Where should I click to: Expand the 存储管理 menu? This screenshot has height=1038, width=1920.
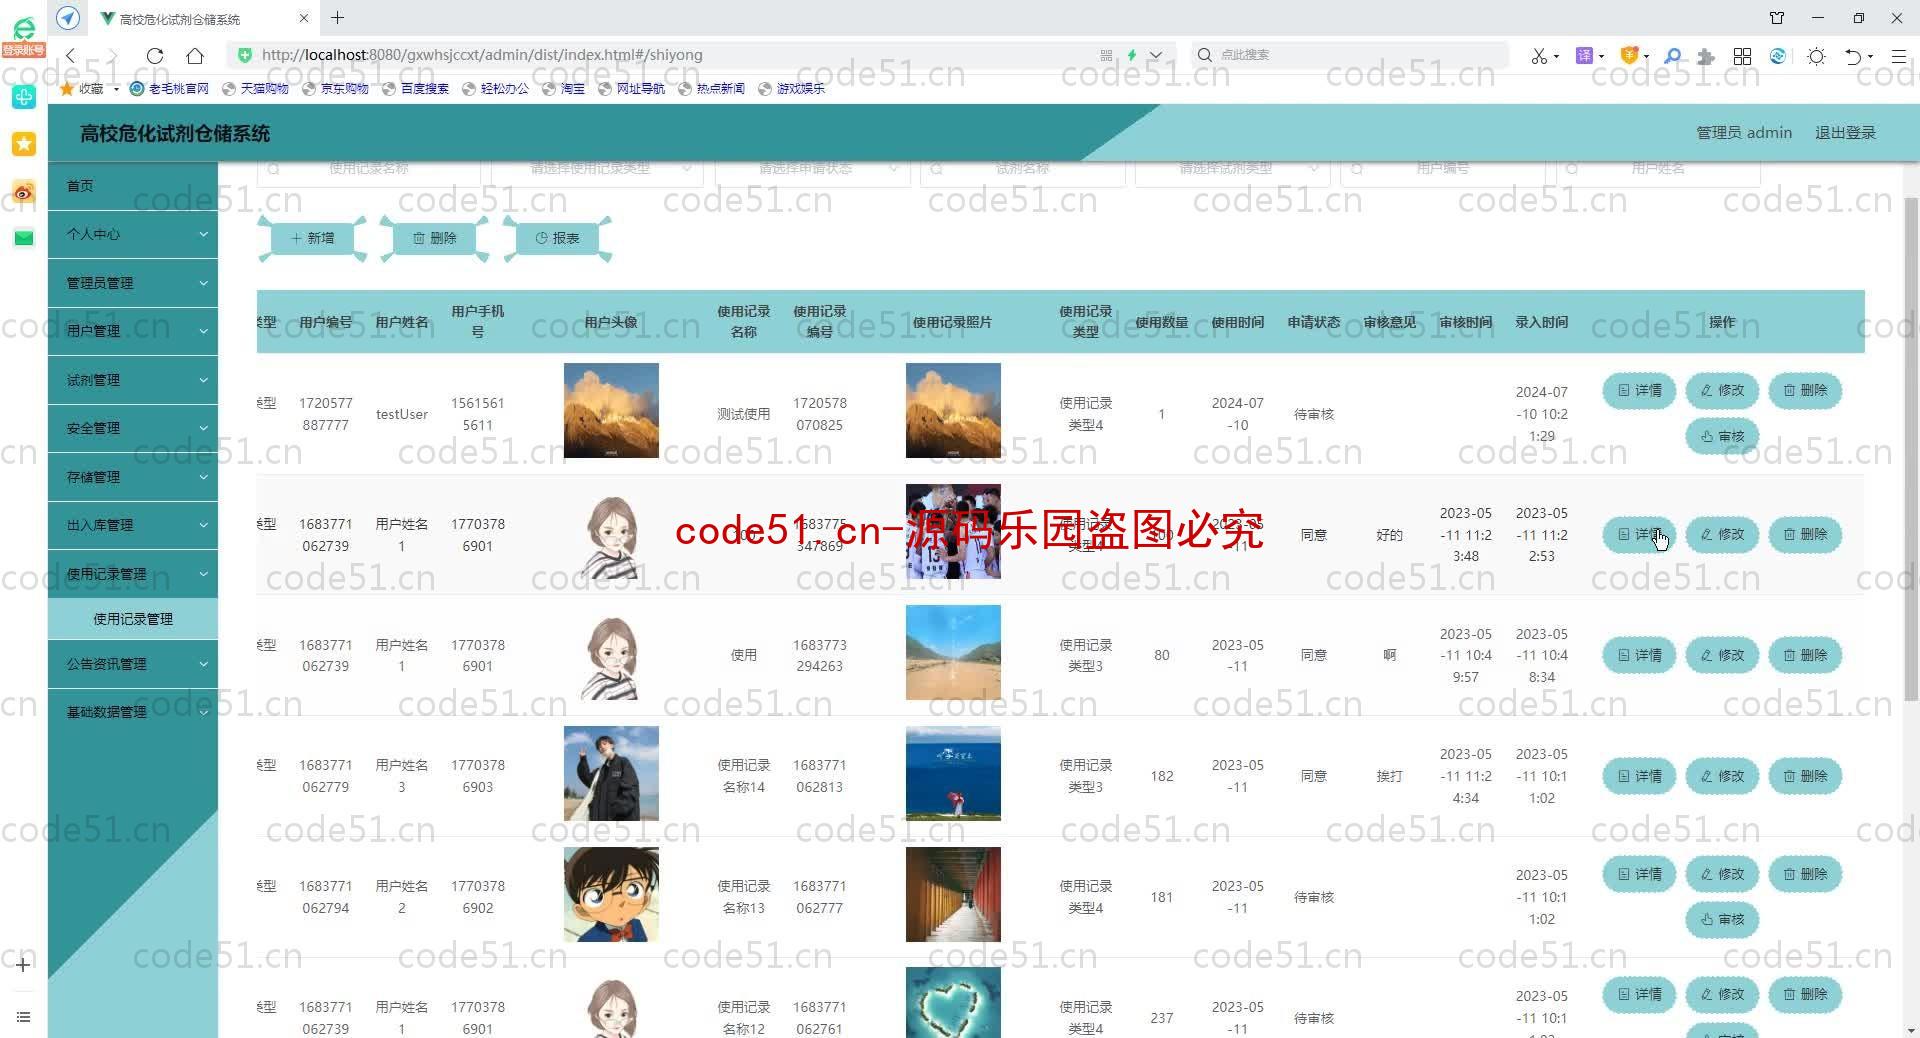[133, 477]
